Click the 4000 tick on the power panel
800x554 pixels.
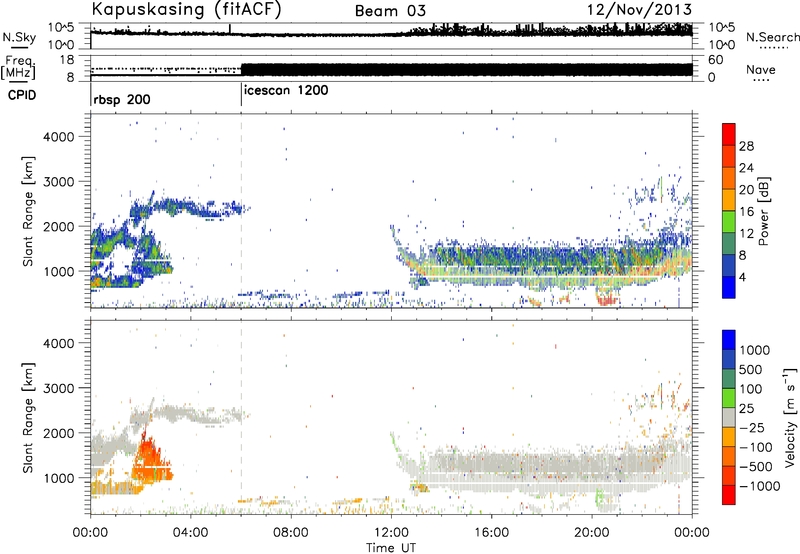(x=59, y=137)
